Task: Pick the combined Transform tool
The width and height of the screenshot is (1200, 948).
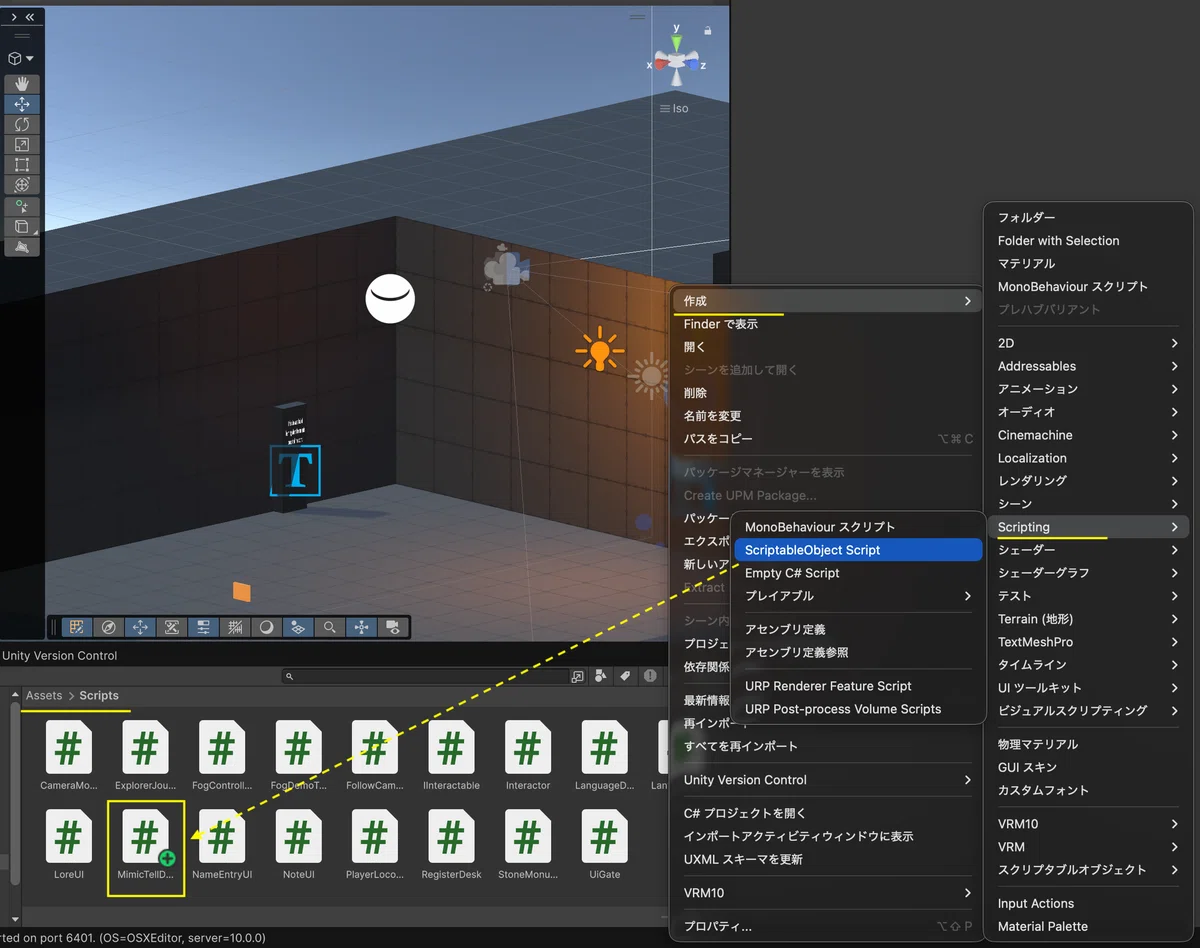Action: click(x=21, y=184)
